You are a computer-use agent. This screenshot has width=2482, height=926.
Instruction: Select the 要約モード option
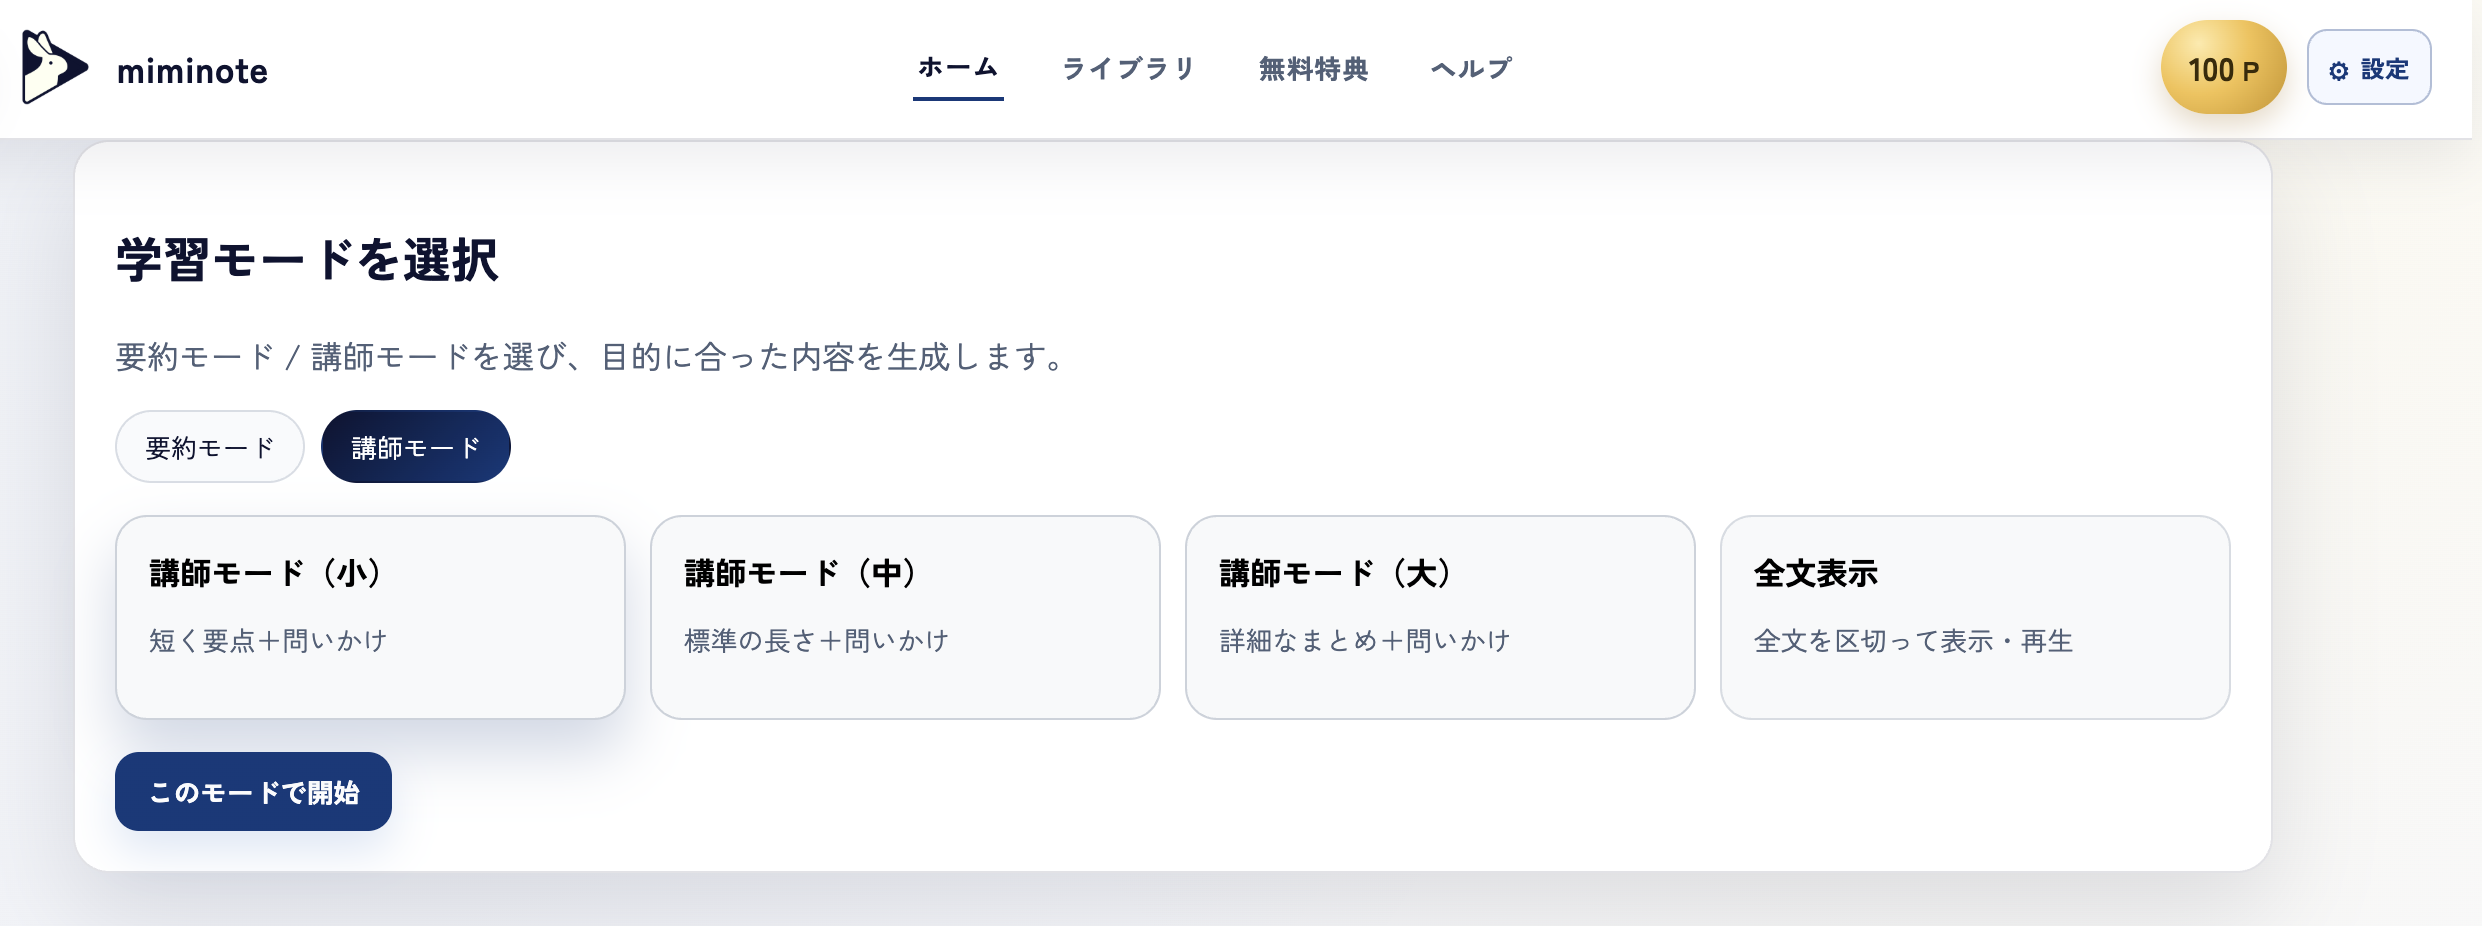coord(209,446)
